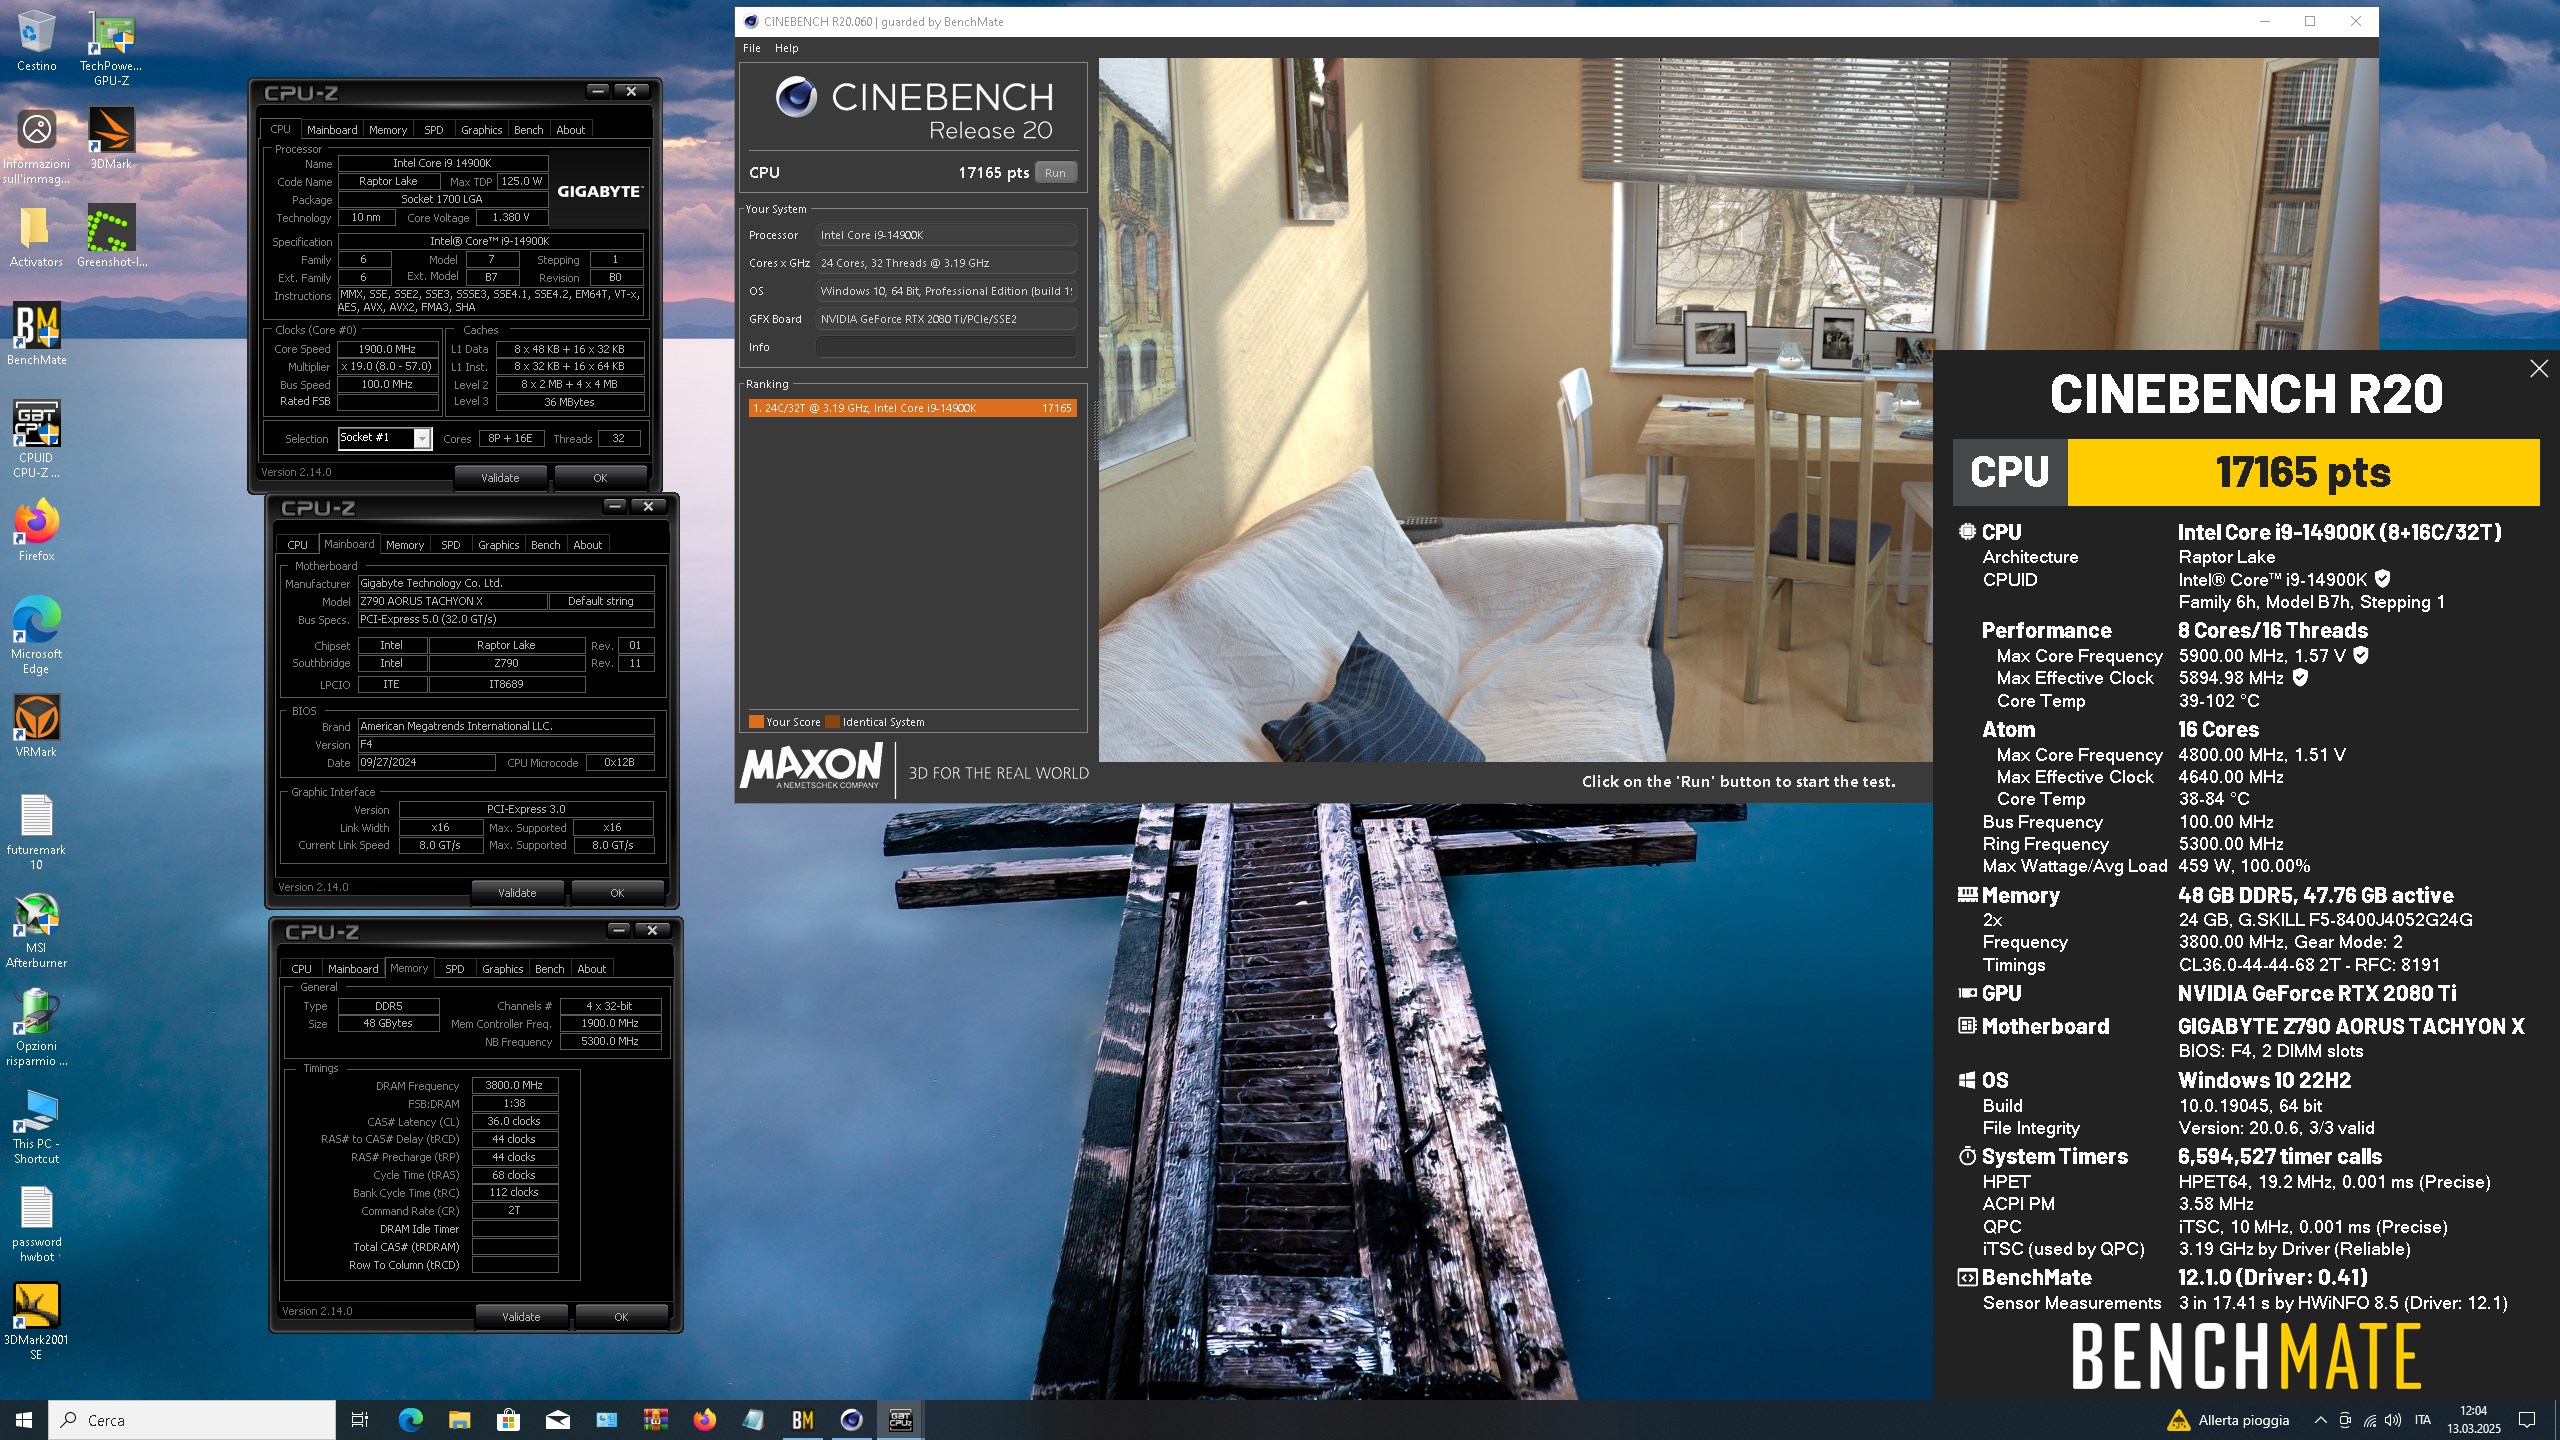
Task: Click the 17165 pts BenchMate score
Action: pos(2303,472)
